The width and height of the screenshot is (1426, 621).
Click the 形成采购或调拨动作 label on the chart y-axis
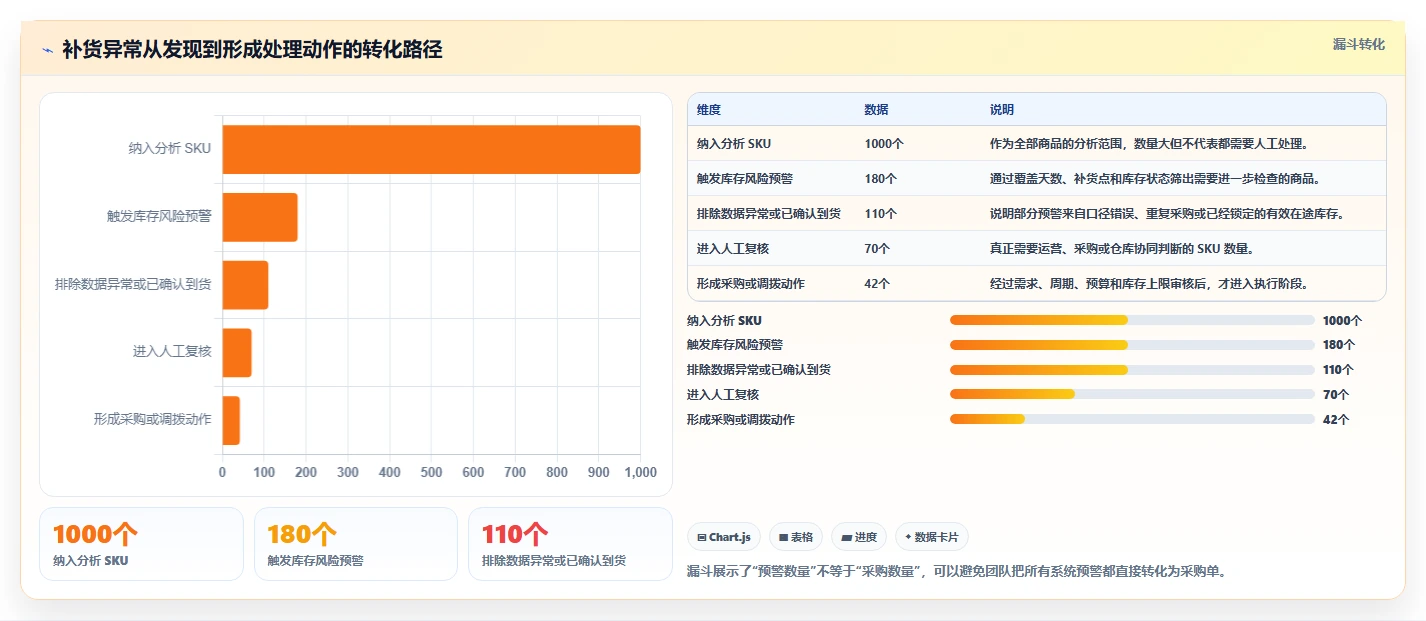coord(153,420)
